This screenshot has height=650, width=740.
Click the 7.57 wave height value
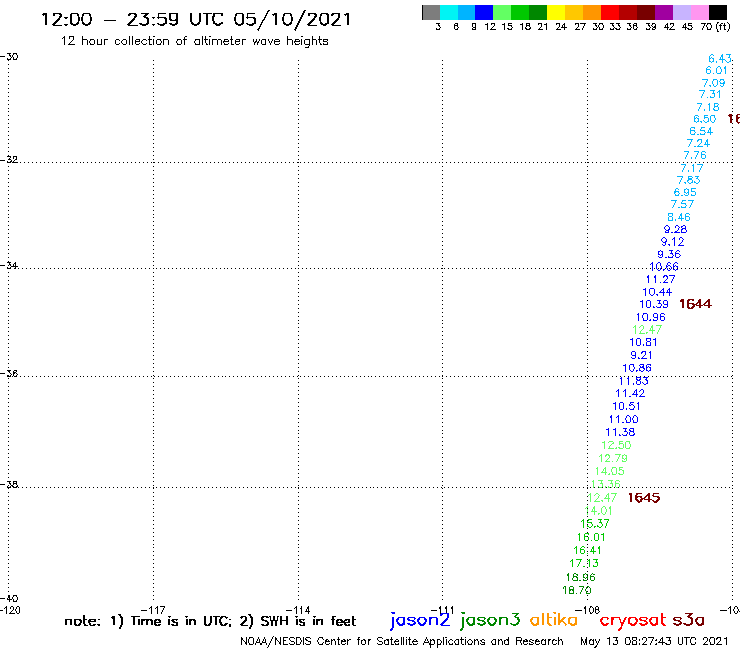click(x=682, y=204)
